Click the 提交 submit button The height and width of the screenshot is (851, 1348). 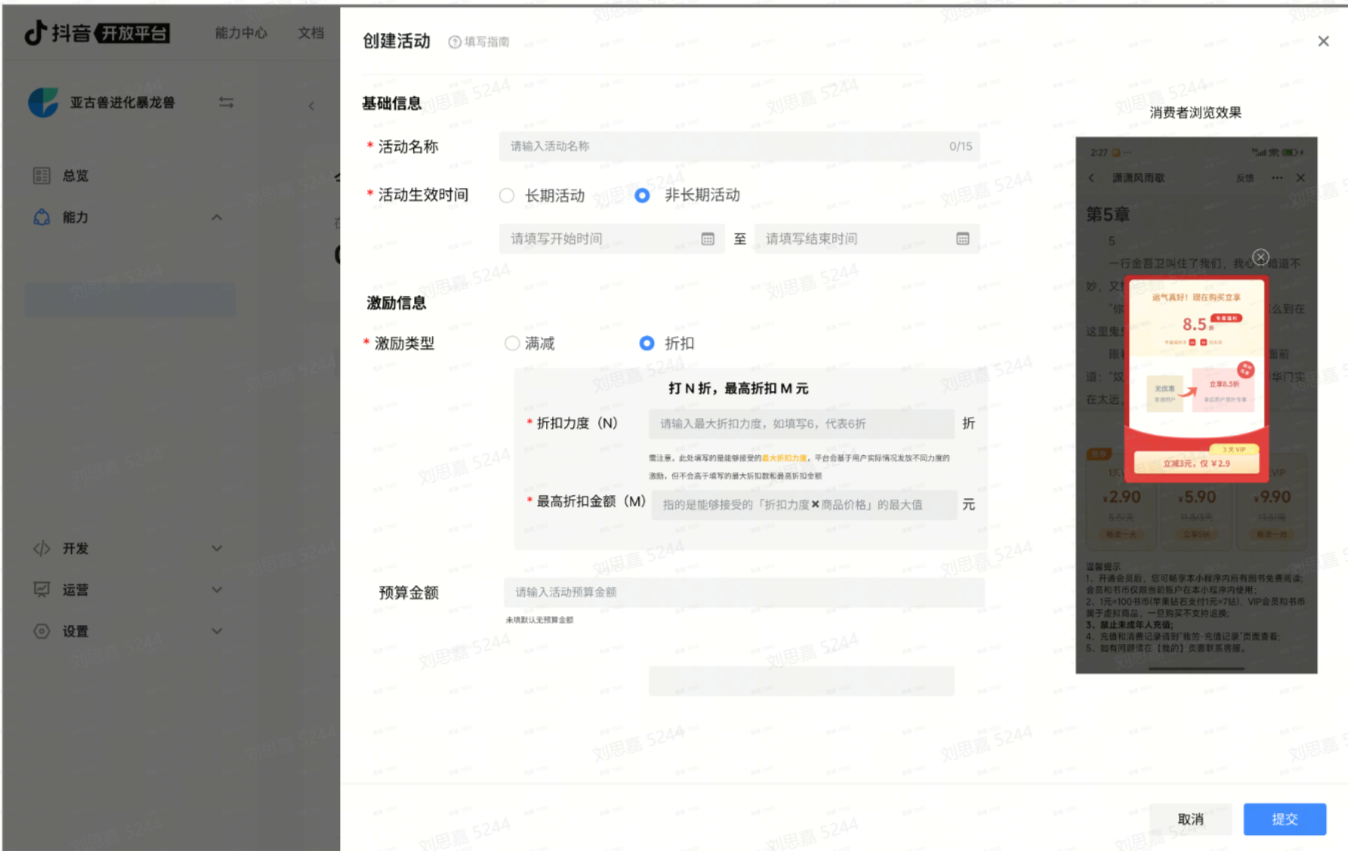[x=1284, y=819]
